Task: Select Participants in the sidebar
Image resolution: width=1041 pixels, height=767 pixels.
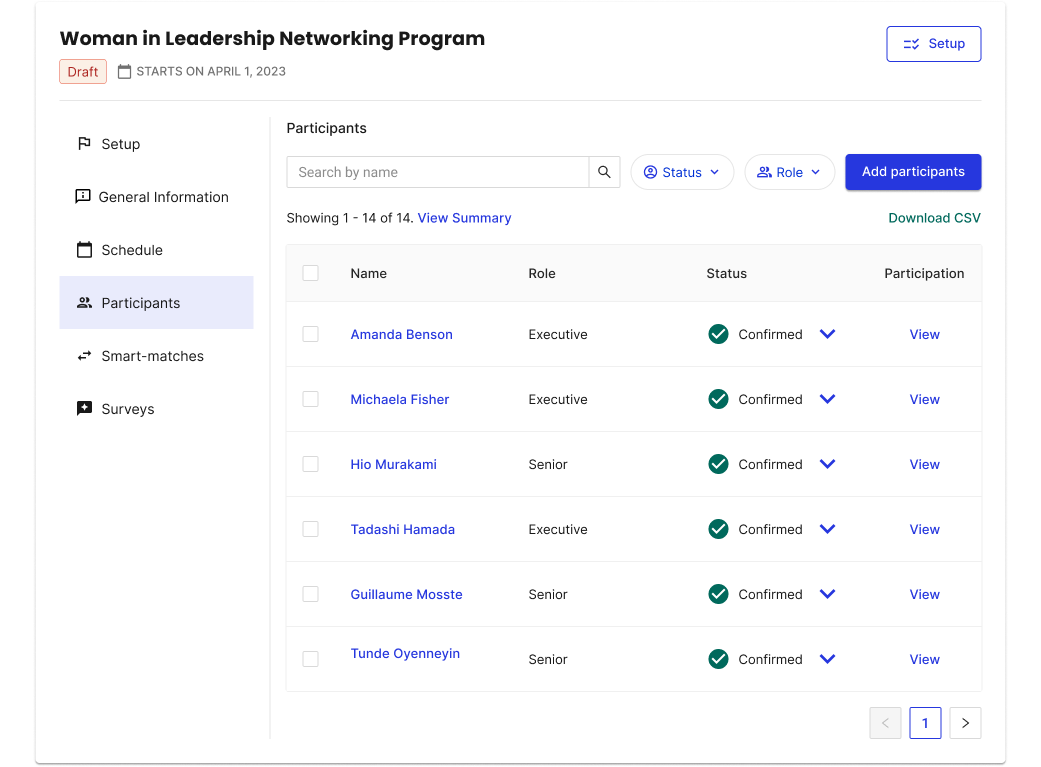Action: pyautogui.click(x=156, y=303)
